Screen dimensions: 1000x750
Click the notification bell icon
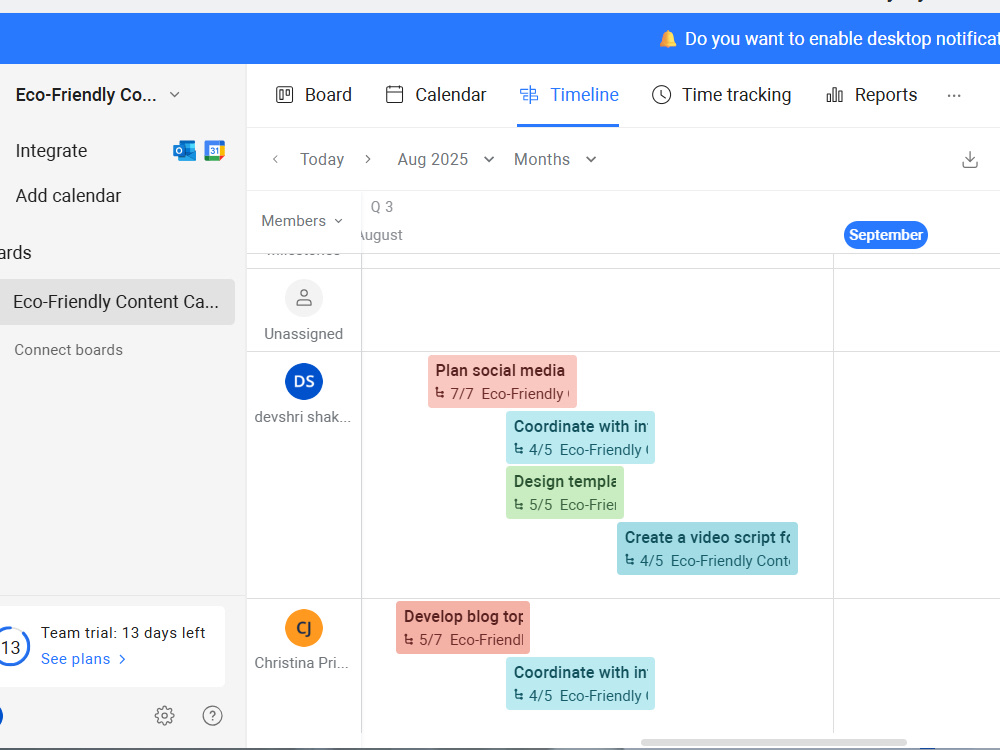point(668,39)
